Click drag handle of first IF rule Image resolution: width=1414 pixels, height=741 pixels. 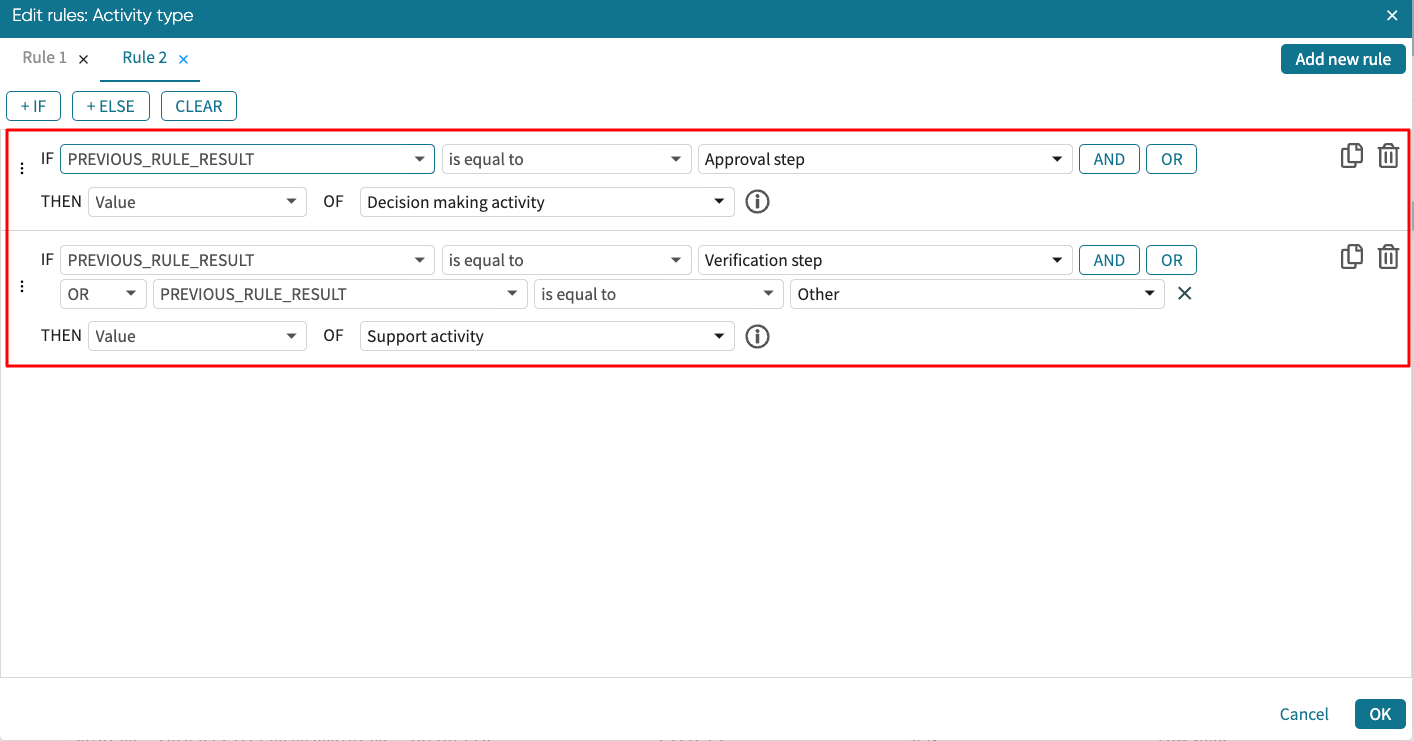(22, 169)
